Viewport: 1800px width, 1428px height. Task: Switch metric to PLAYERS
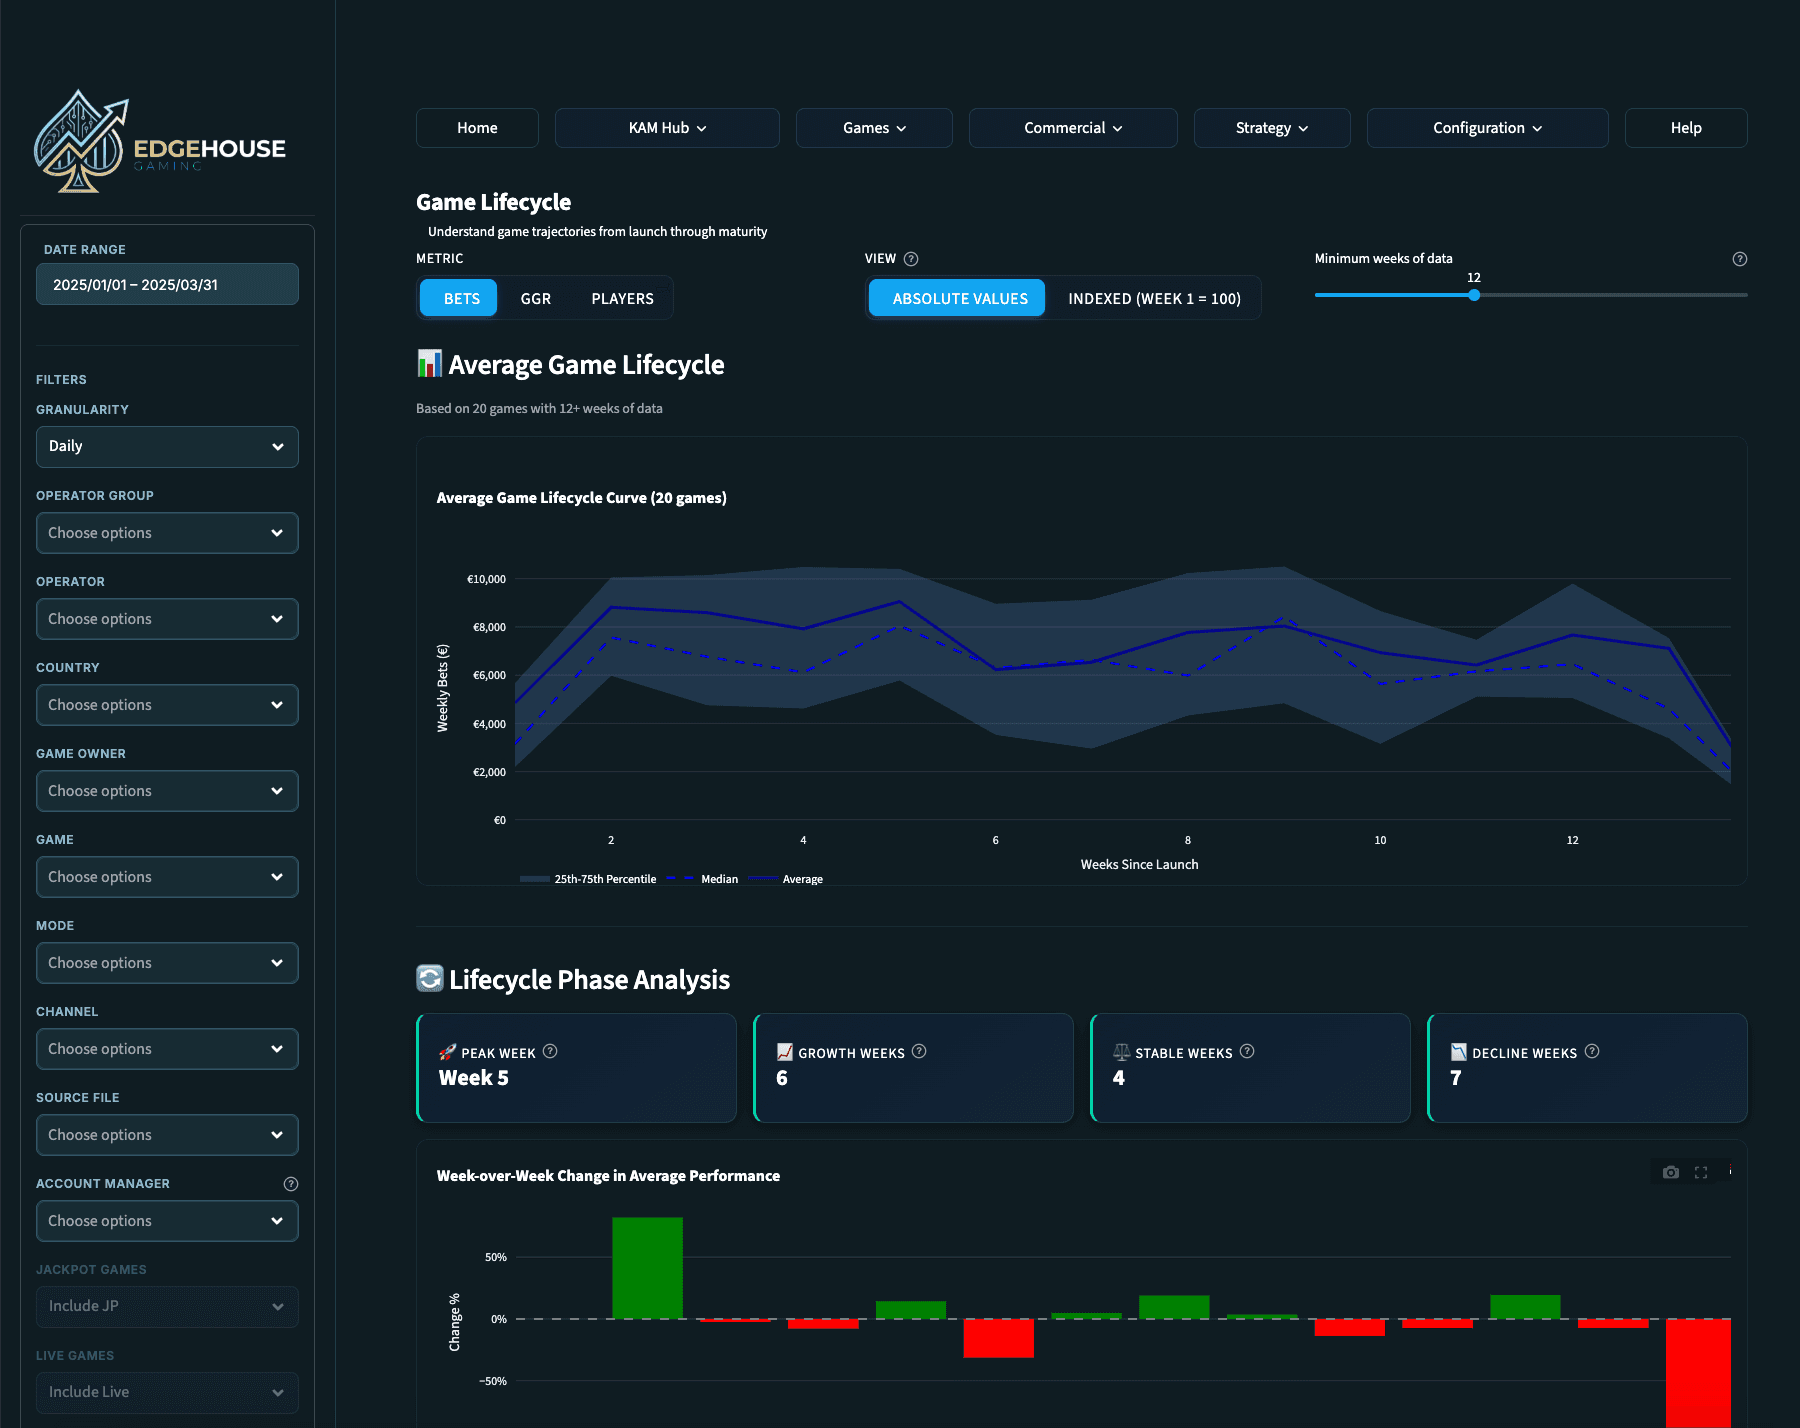622,298
